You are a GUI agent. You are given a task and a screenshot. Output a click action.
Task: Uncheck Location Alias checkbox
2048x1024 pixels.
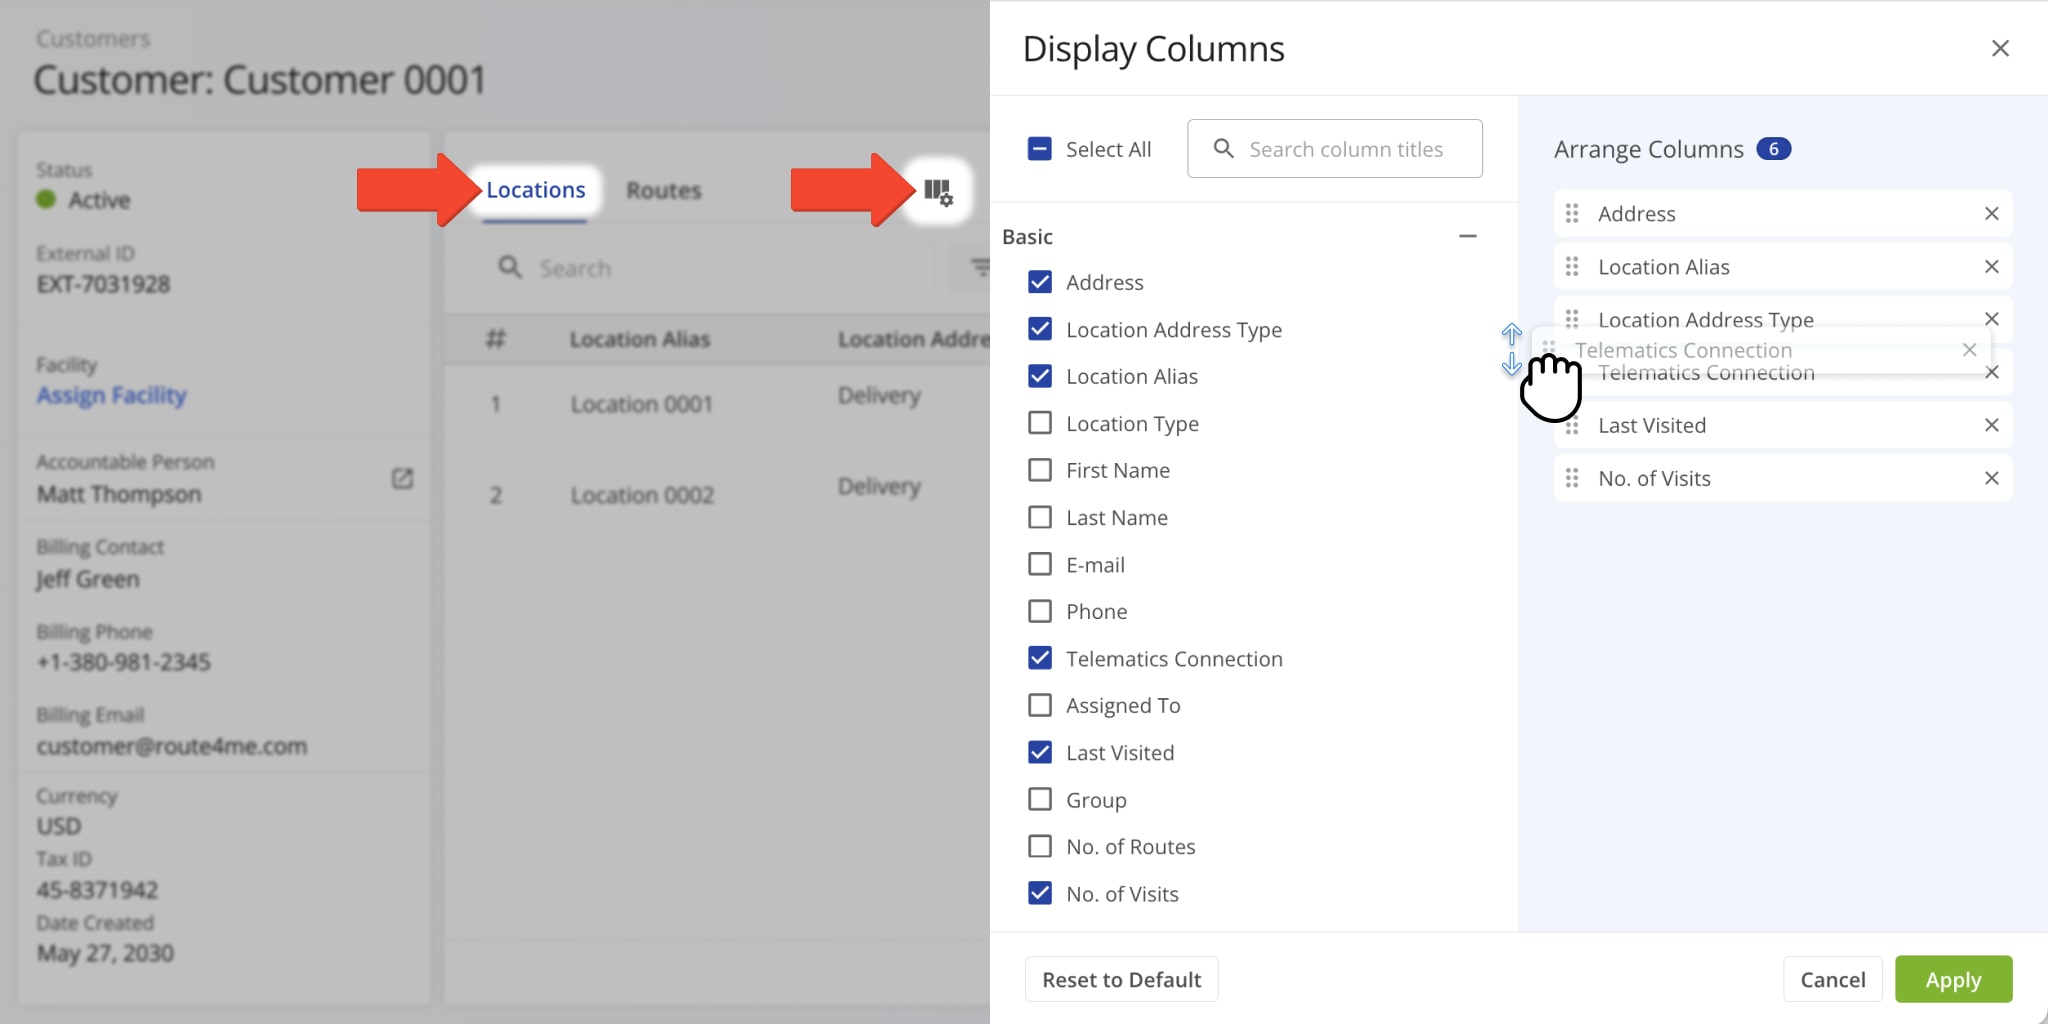pyautogui.click(x=1040, y=376)
